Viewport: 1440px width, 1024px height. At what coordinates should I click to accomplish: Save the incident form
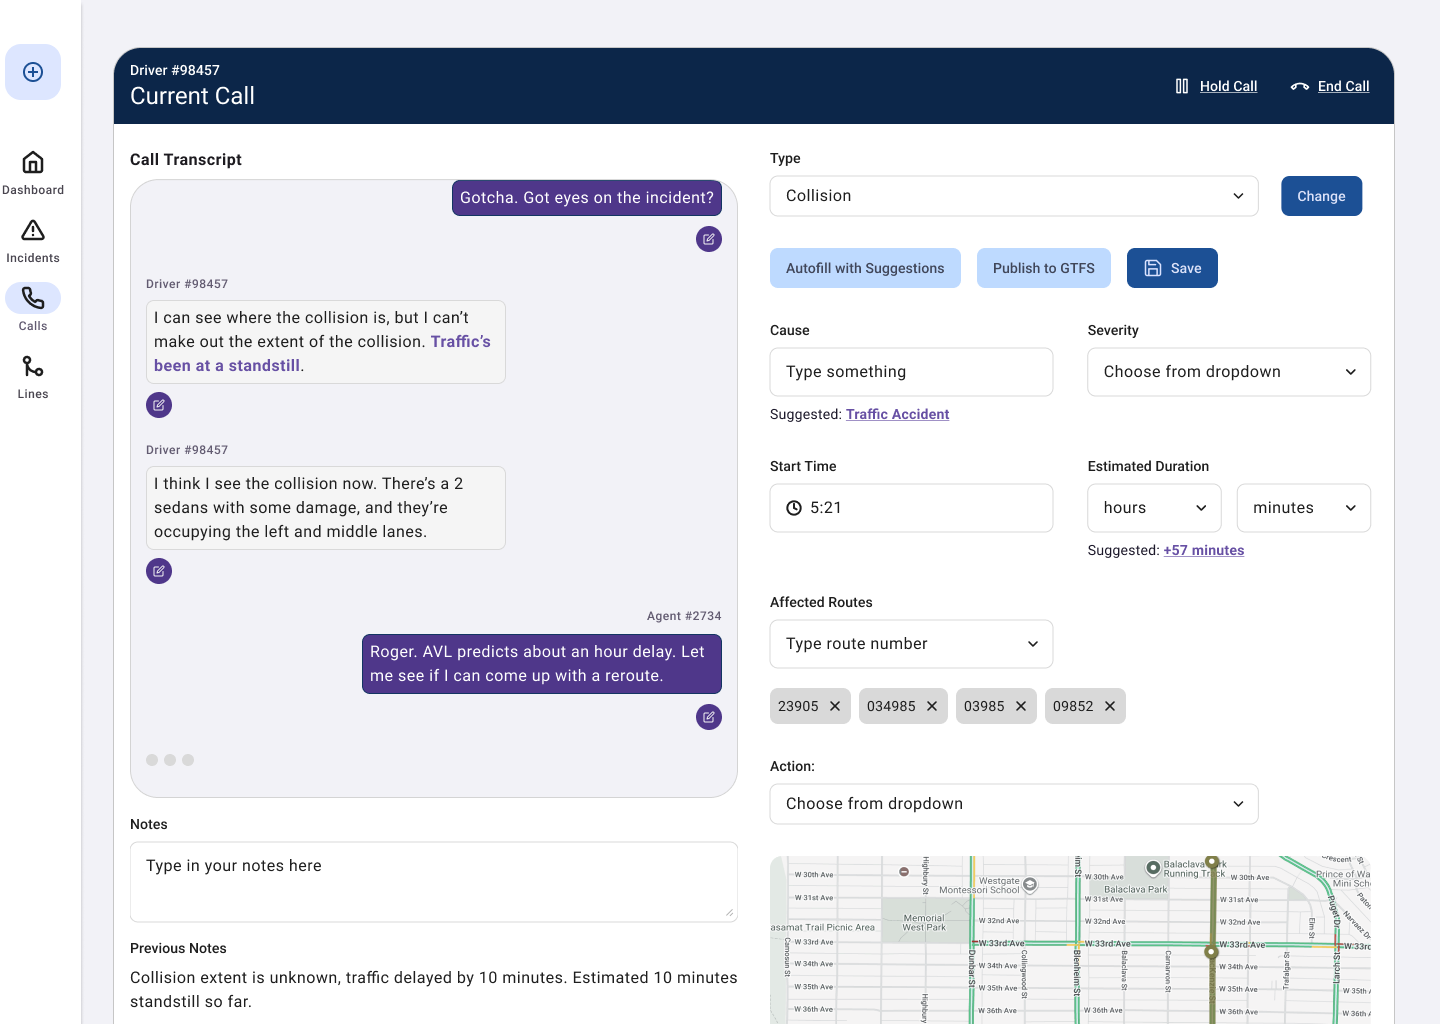click(1172, 268)
